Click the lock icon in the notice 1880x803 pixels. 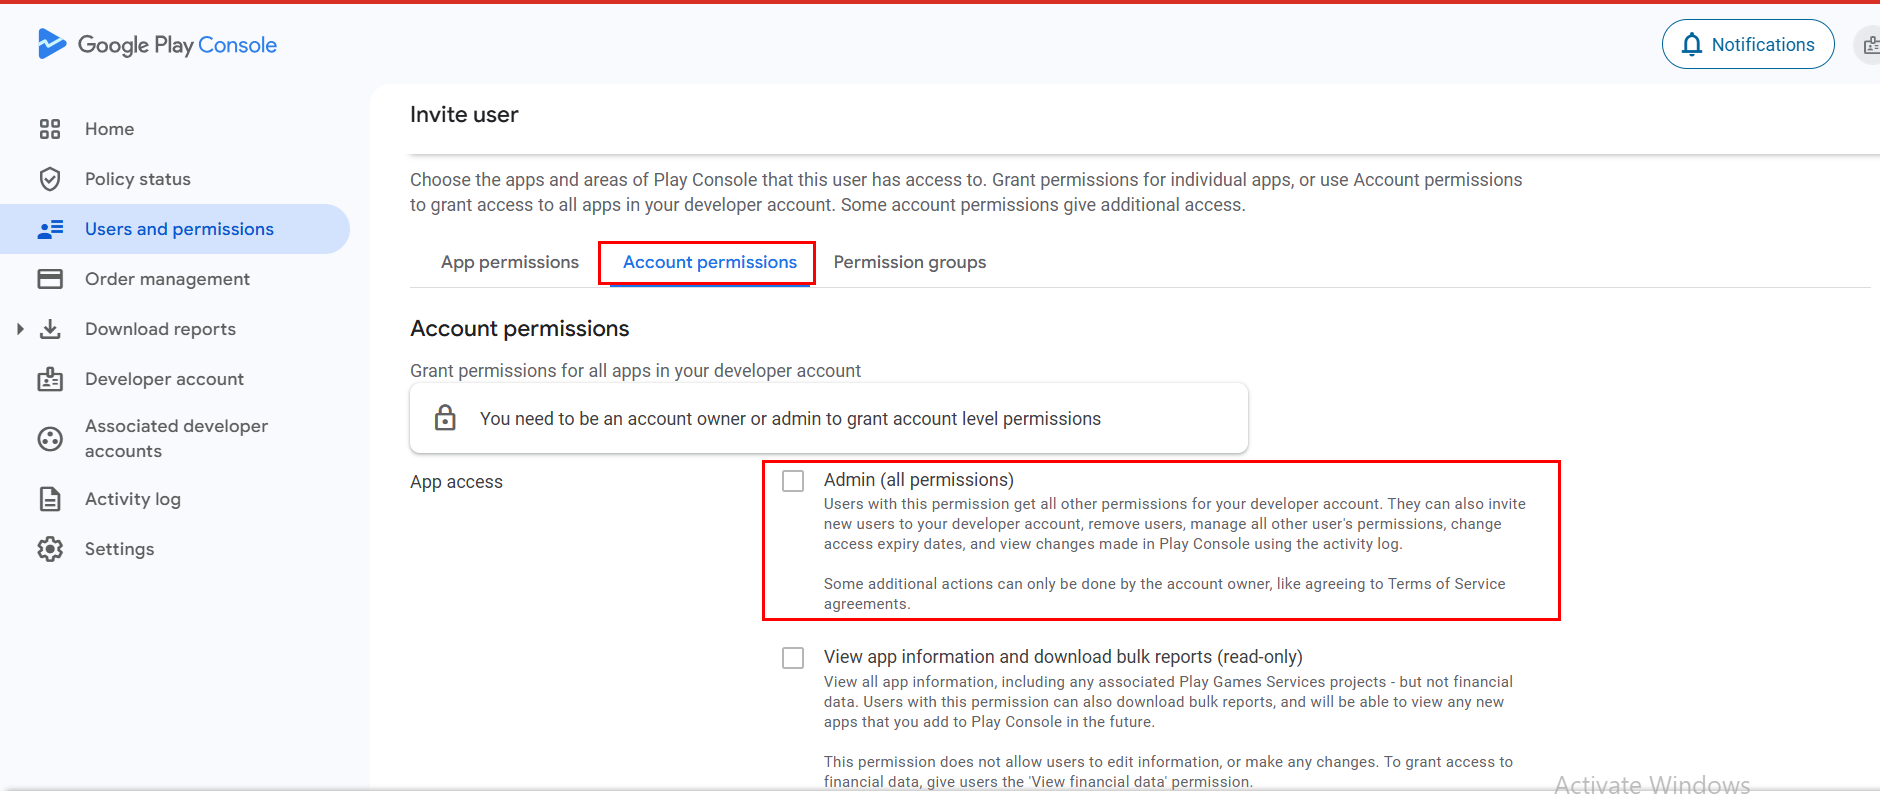click(x=445, y=418)
